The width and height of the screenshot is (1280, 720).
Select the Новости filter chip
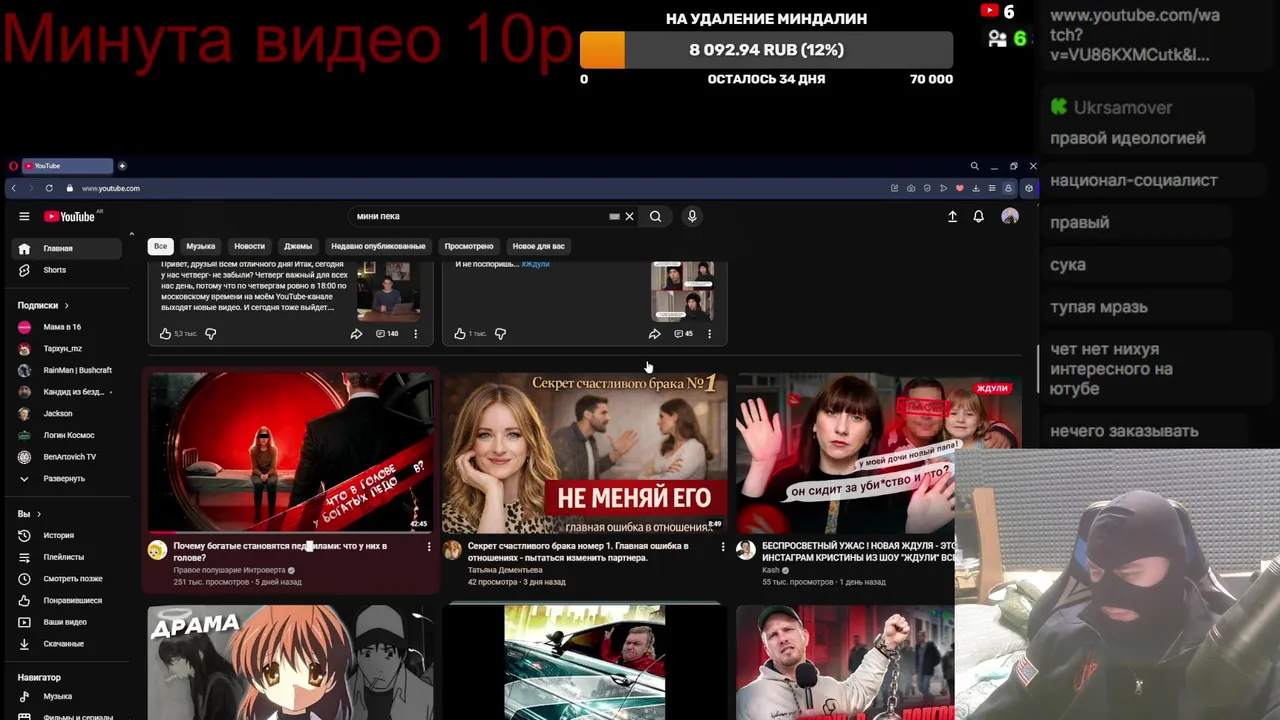point(249,246)
